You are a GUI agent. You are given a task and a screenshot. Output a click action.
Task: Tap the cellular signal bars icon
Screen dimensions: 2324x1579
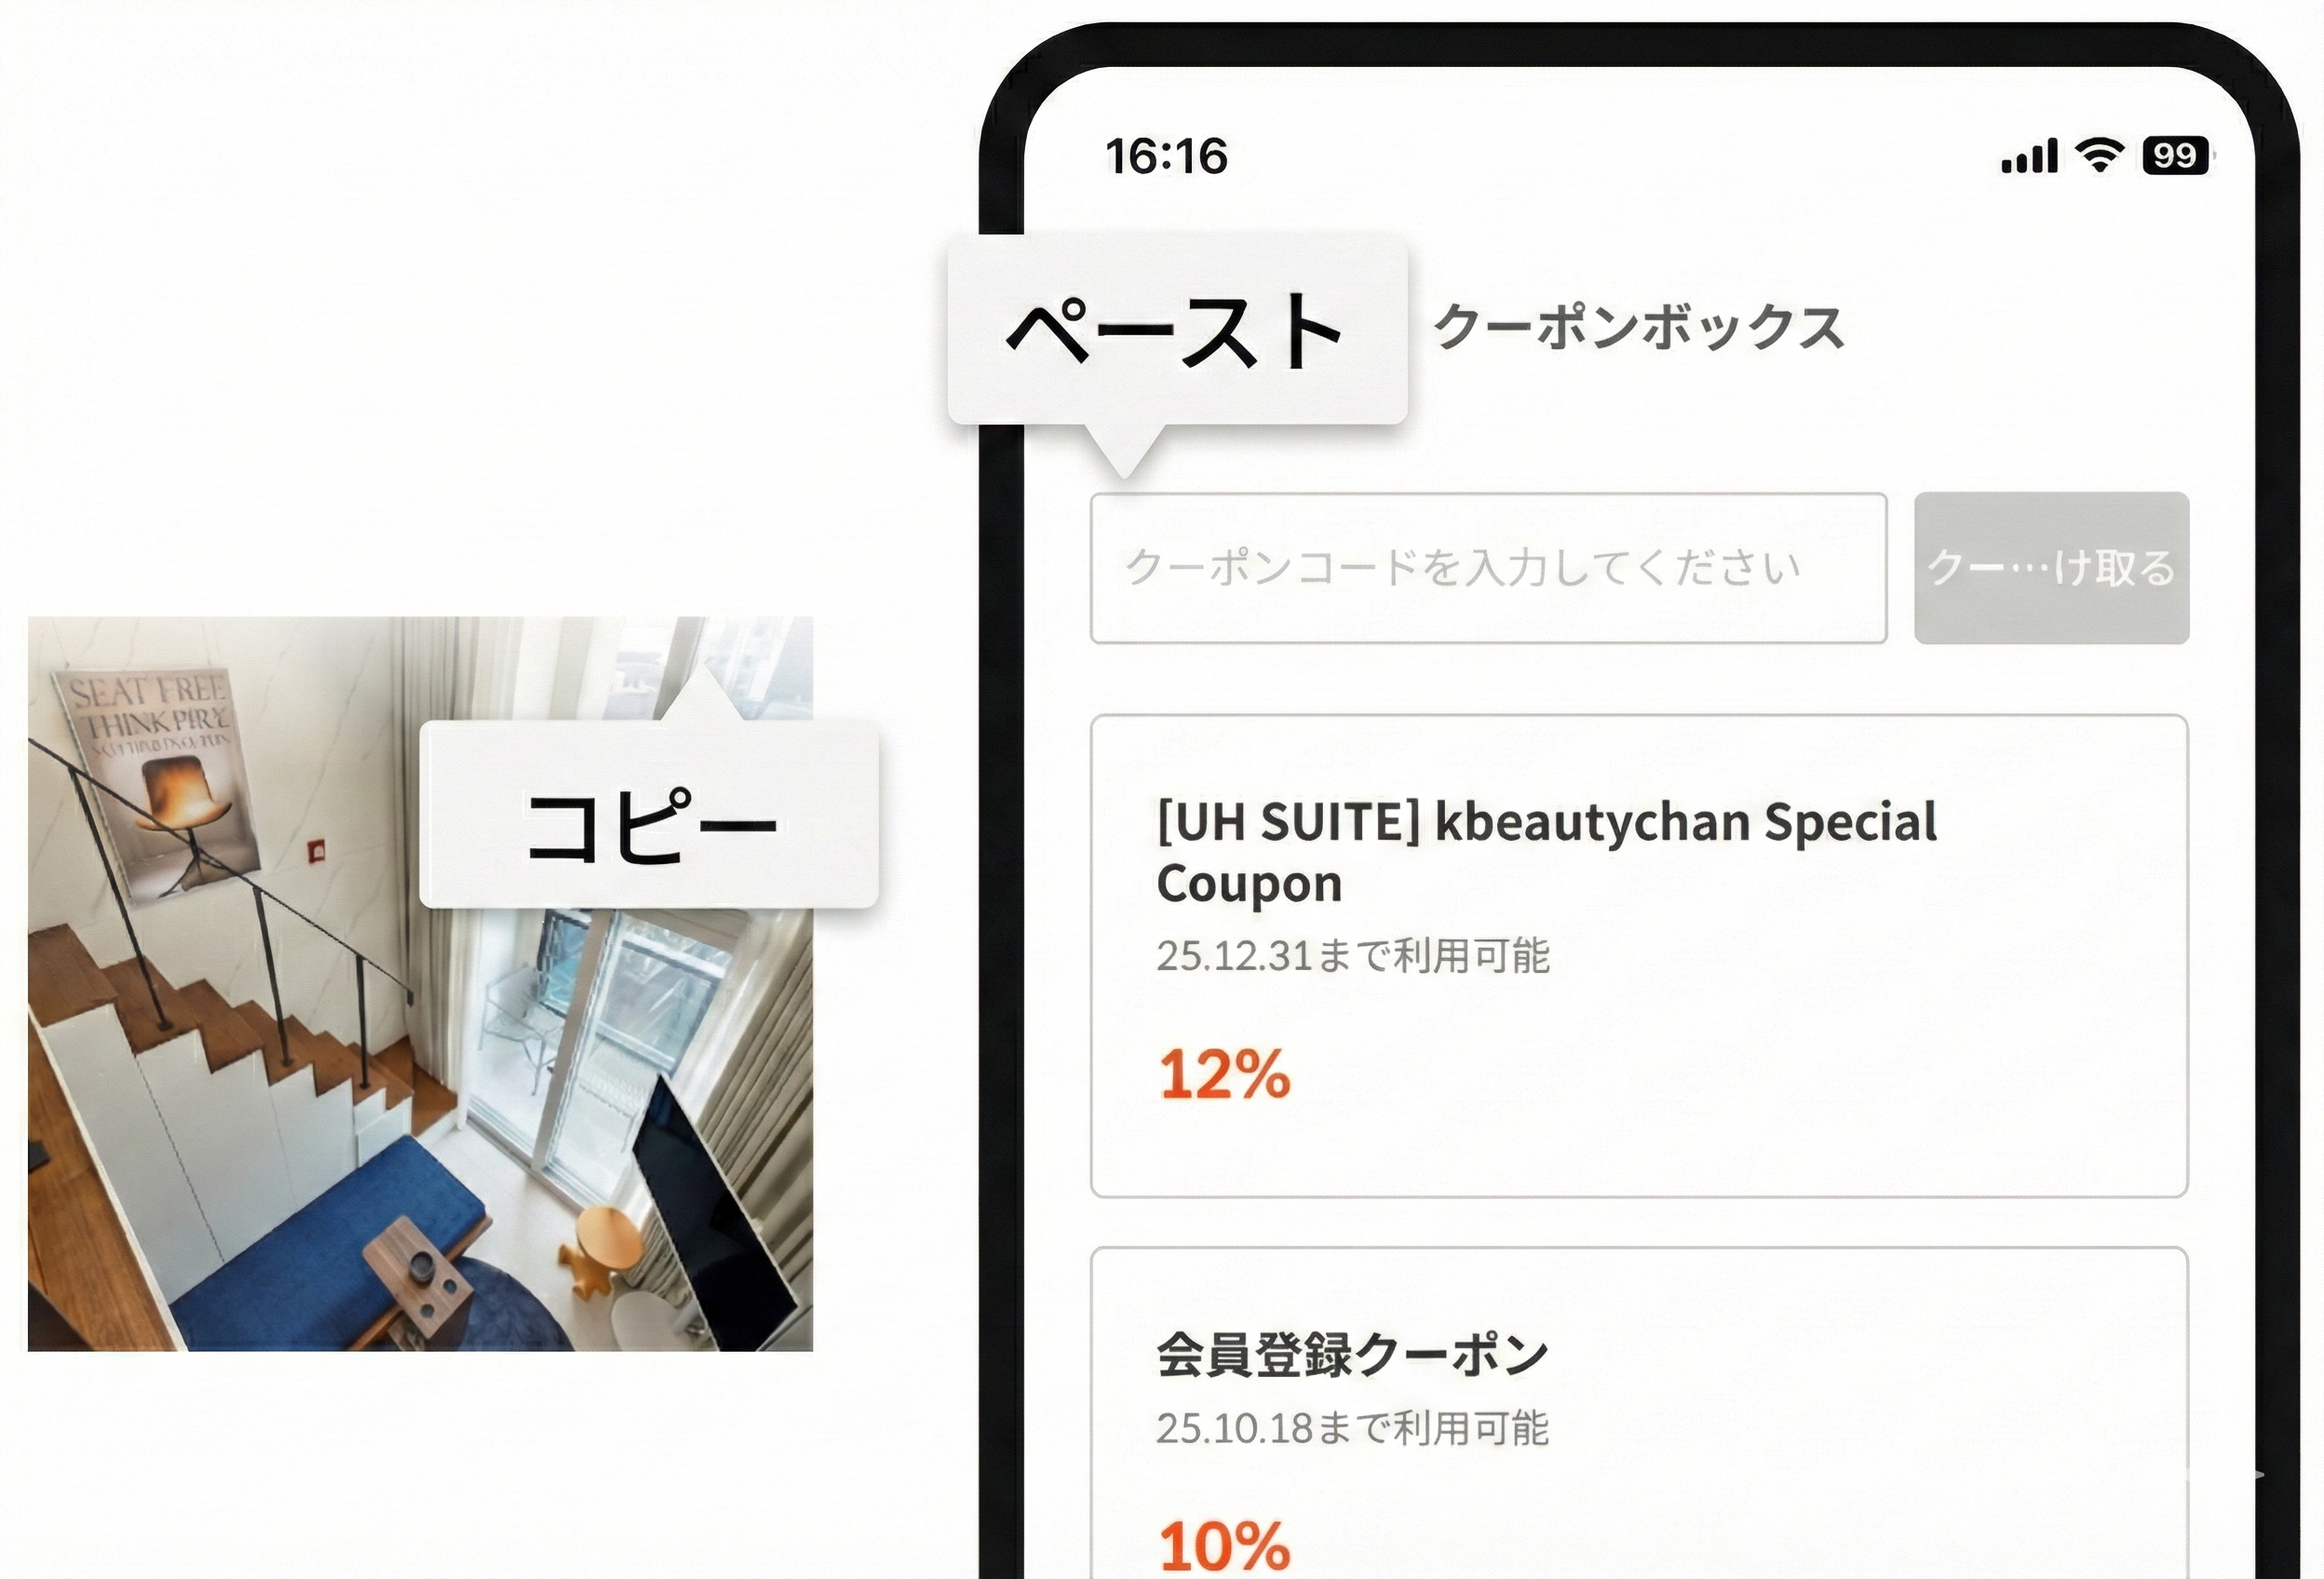tap(2029, 156)
